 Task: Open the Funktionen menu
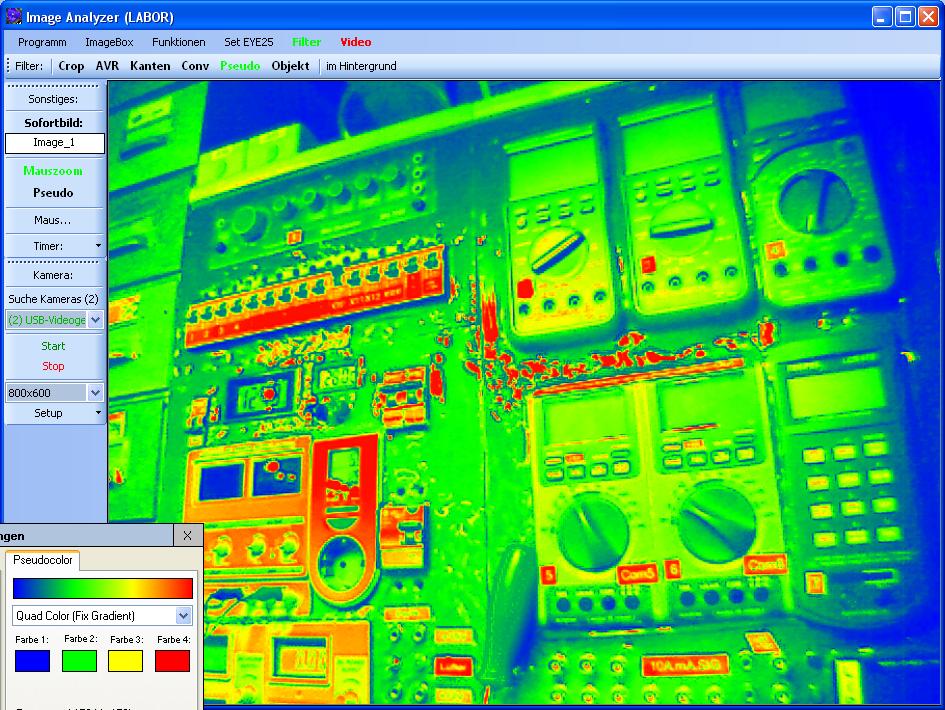(x=179, y=42)
